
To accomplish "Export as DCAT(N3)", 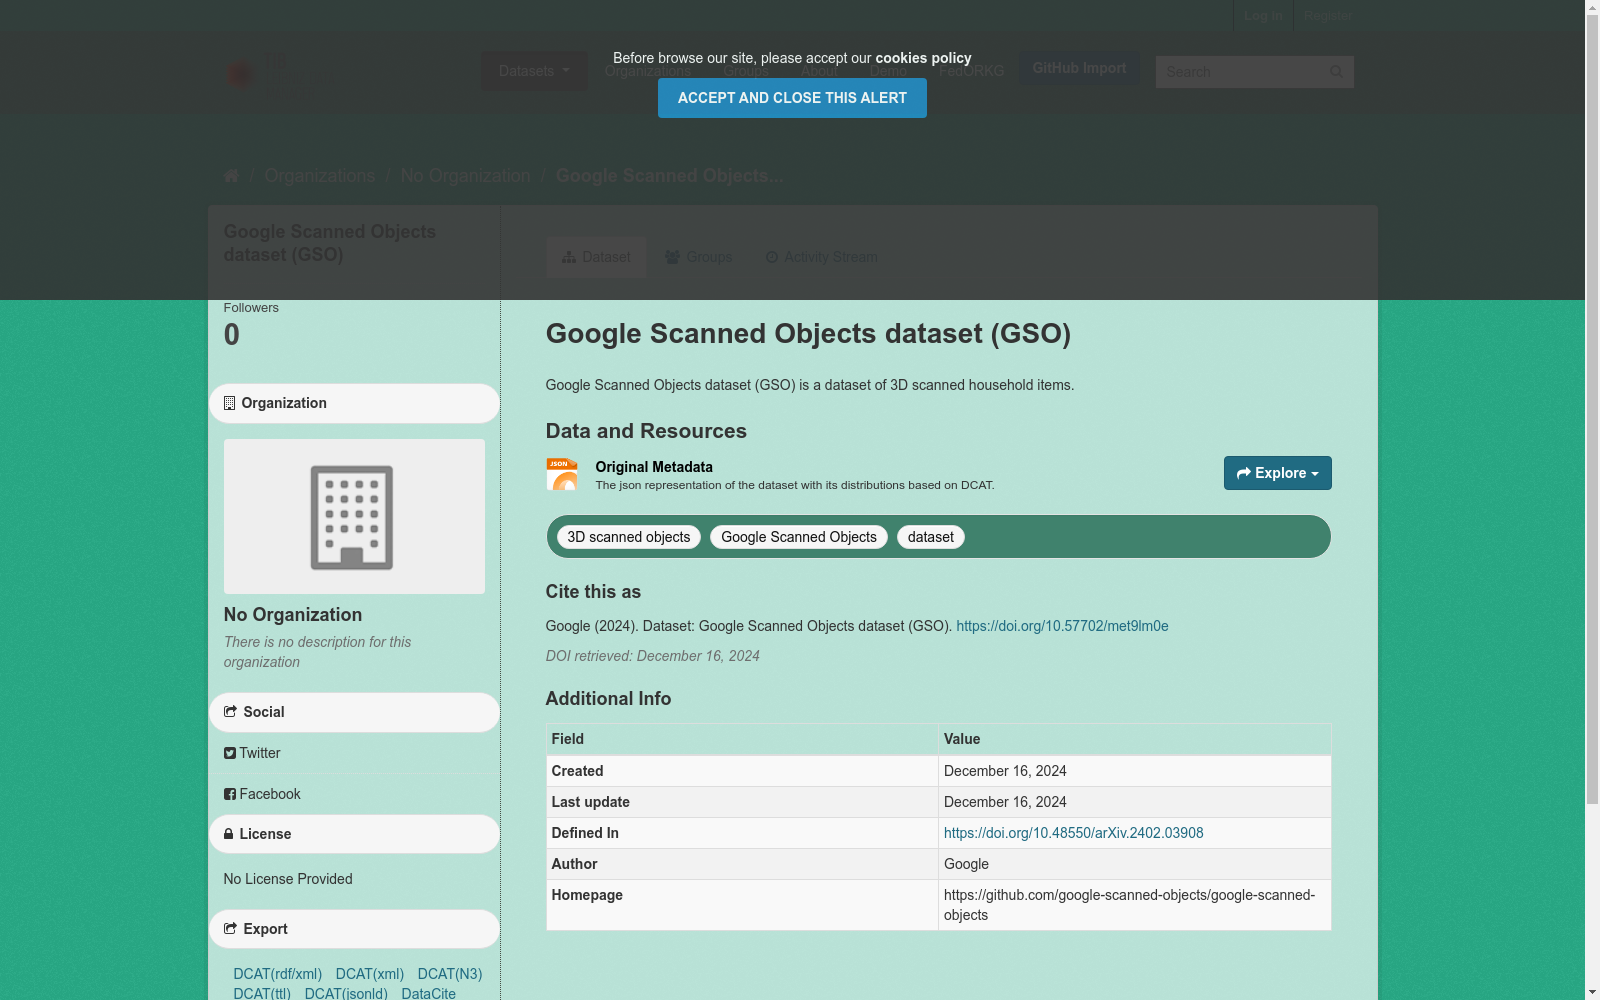I will tap(450, 974).
